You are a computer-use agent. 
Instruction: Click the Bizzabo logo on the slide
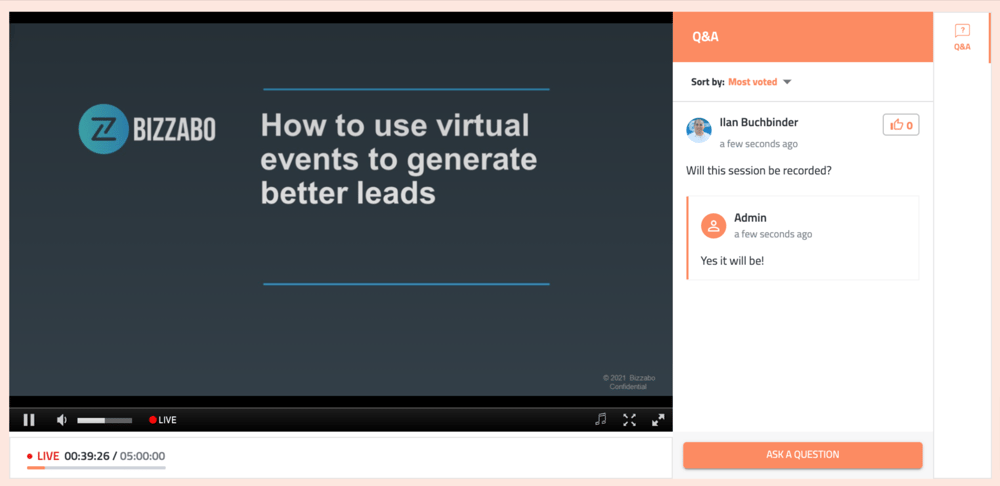[147, 129]
